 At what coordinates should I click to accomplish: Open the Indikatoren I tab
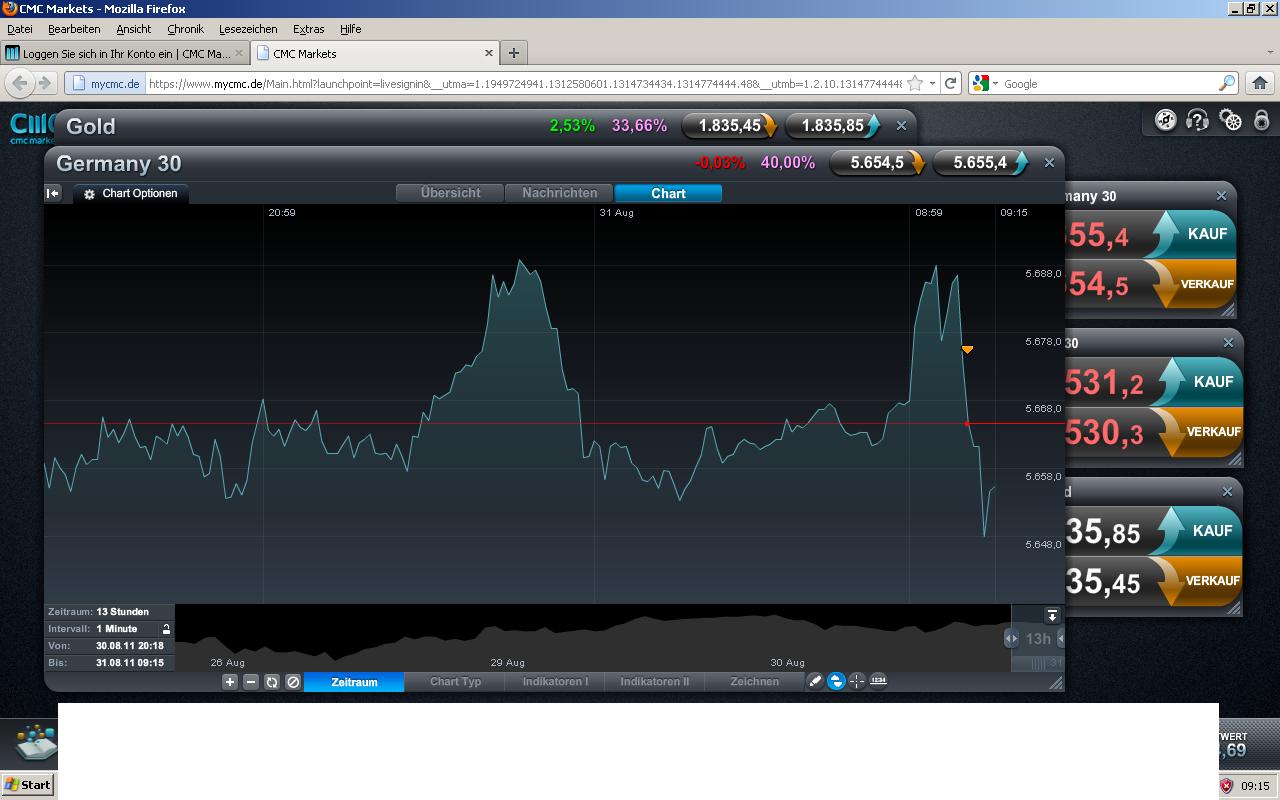[555, 682]
